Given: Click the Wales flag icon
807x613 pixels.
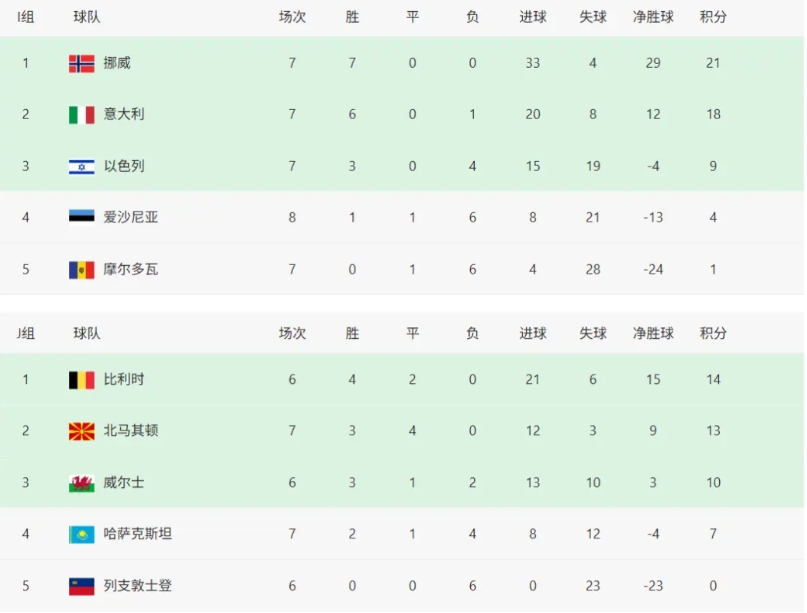Looking at the screenshot, I should click(x=81, y=483).
